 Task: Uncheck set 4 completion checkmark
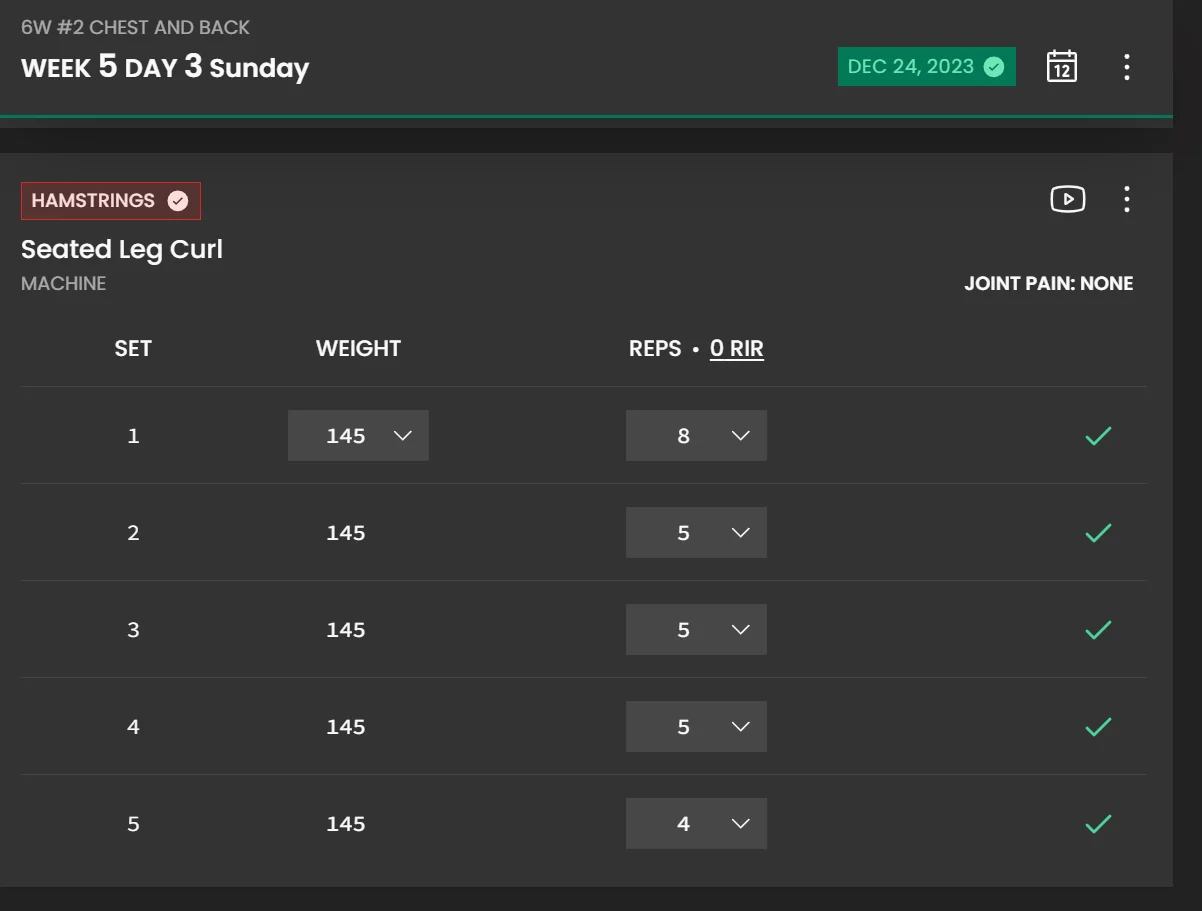[x=1098, y=727]
